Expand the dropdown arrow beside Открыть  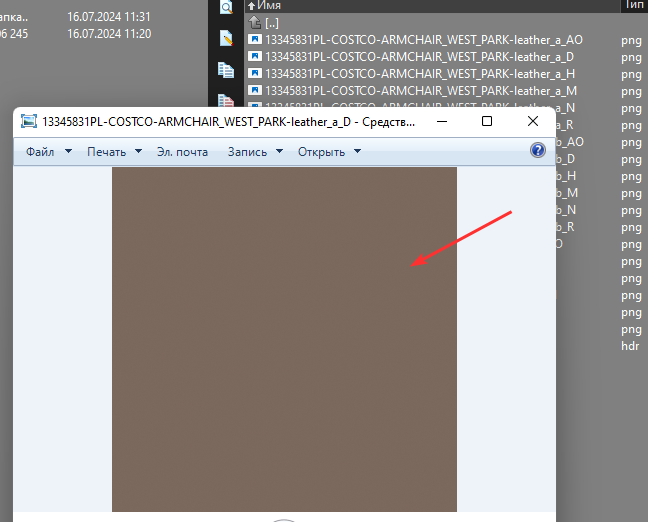click(x=357, y=151)
